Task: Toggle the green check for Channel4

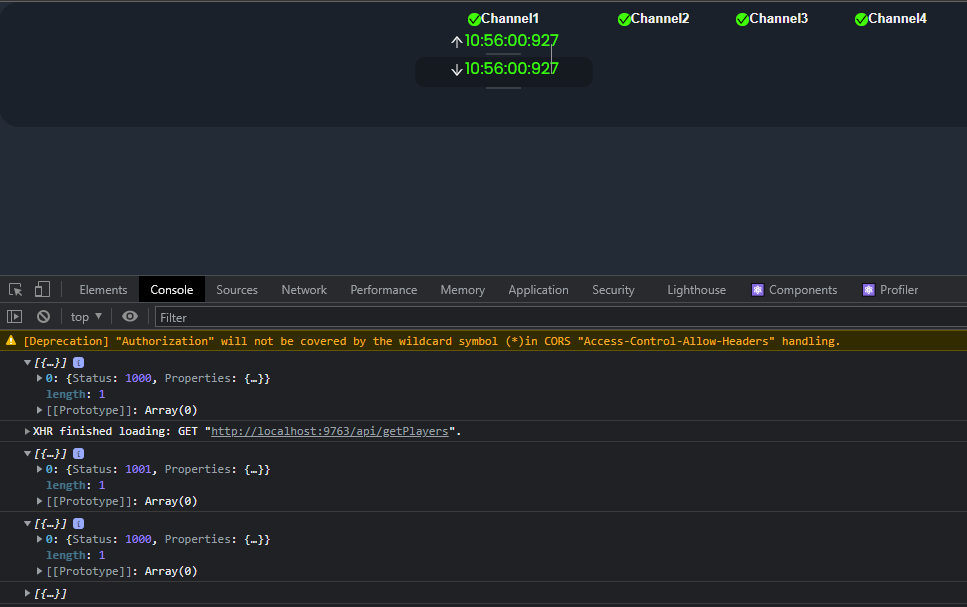Action: [861, 19]
